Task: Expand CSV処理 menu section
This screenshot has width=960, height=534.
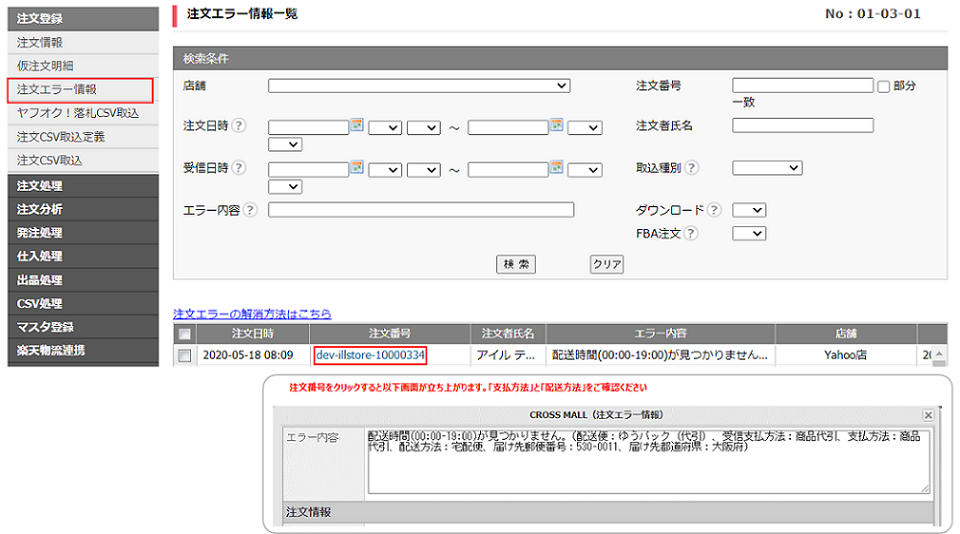Action: (83, 303)
